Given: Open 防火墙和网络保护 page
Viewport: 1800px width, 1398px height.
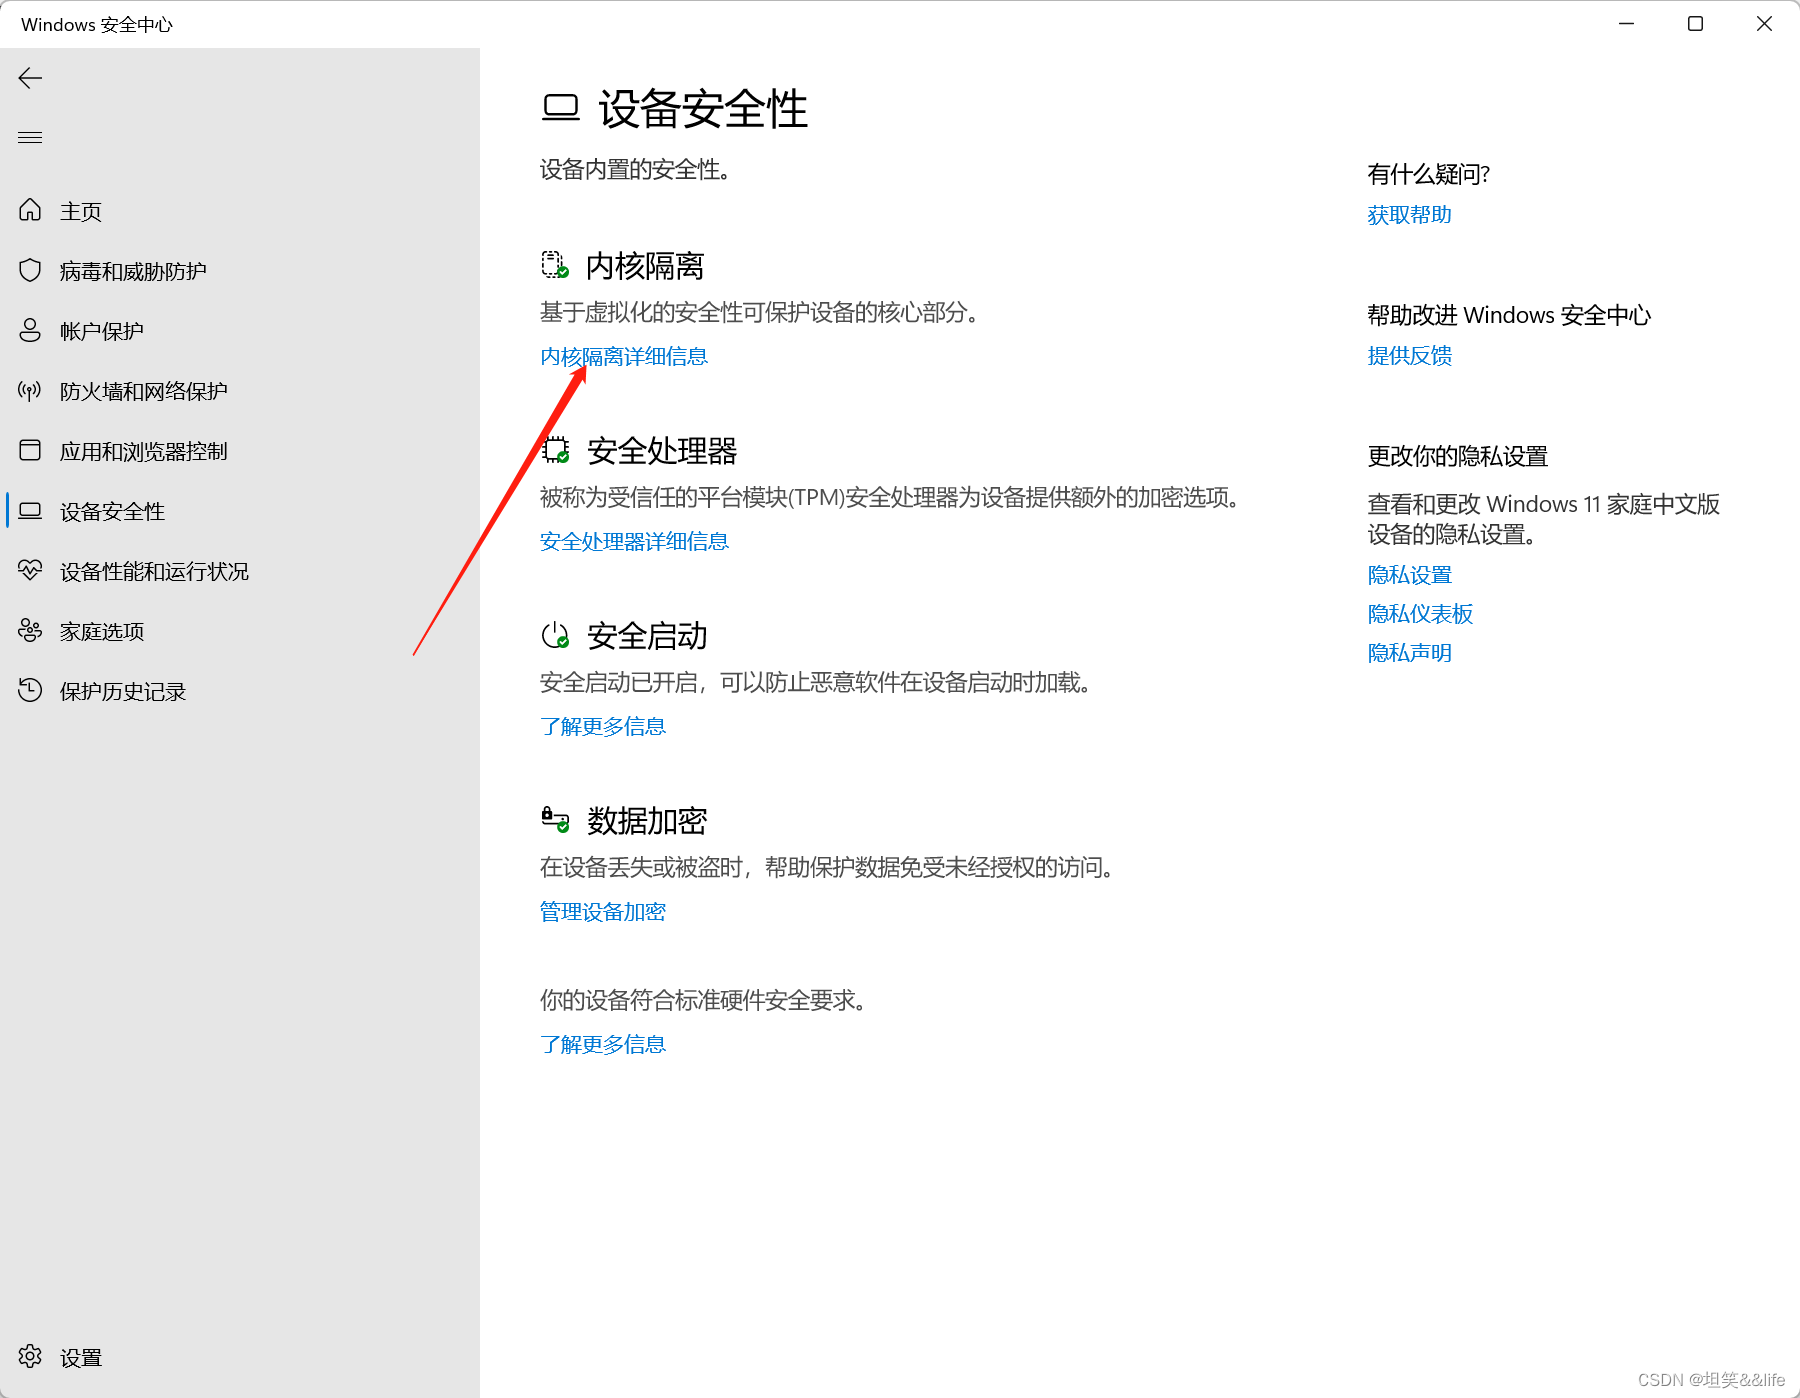Looking at the screenshot, I should click(x=240, y=391).
